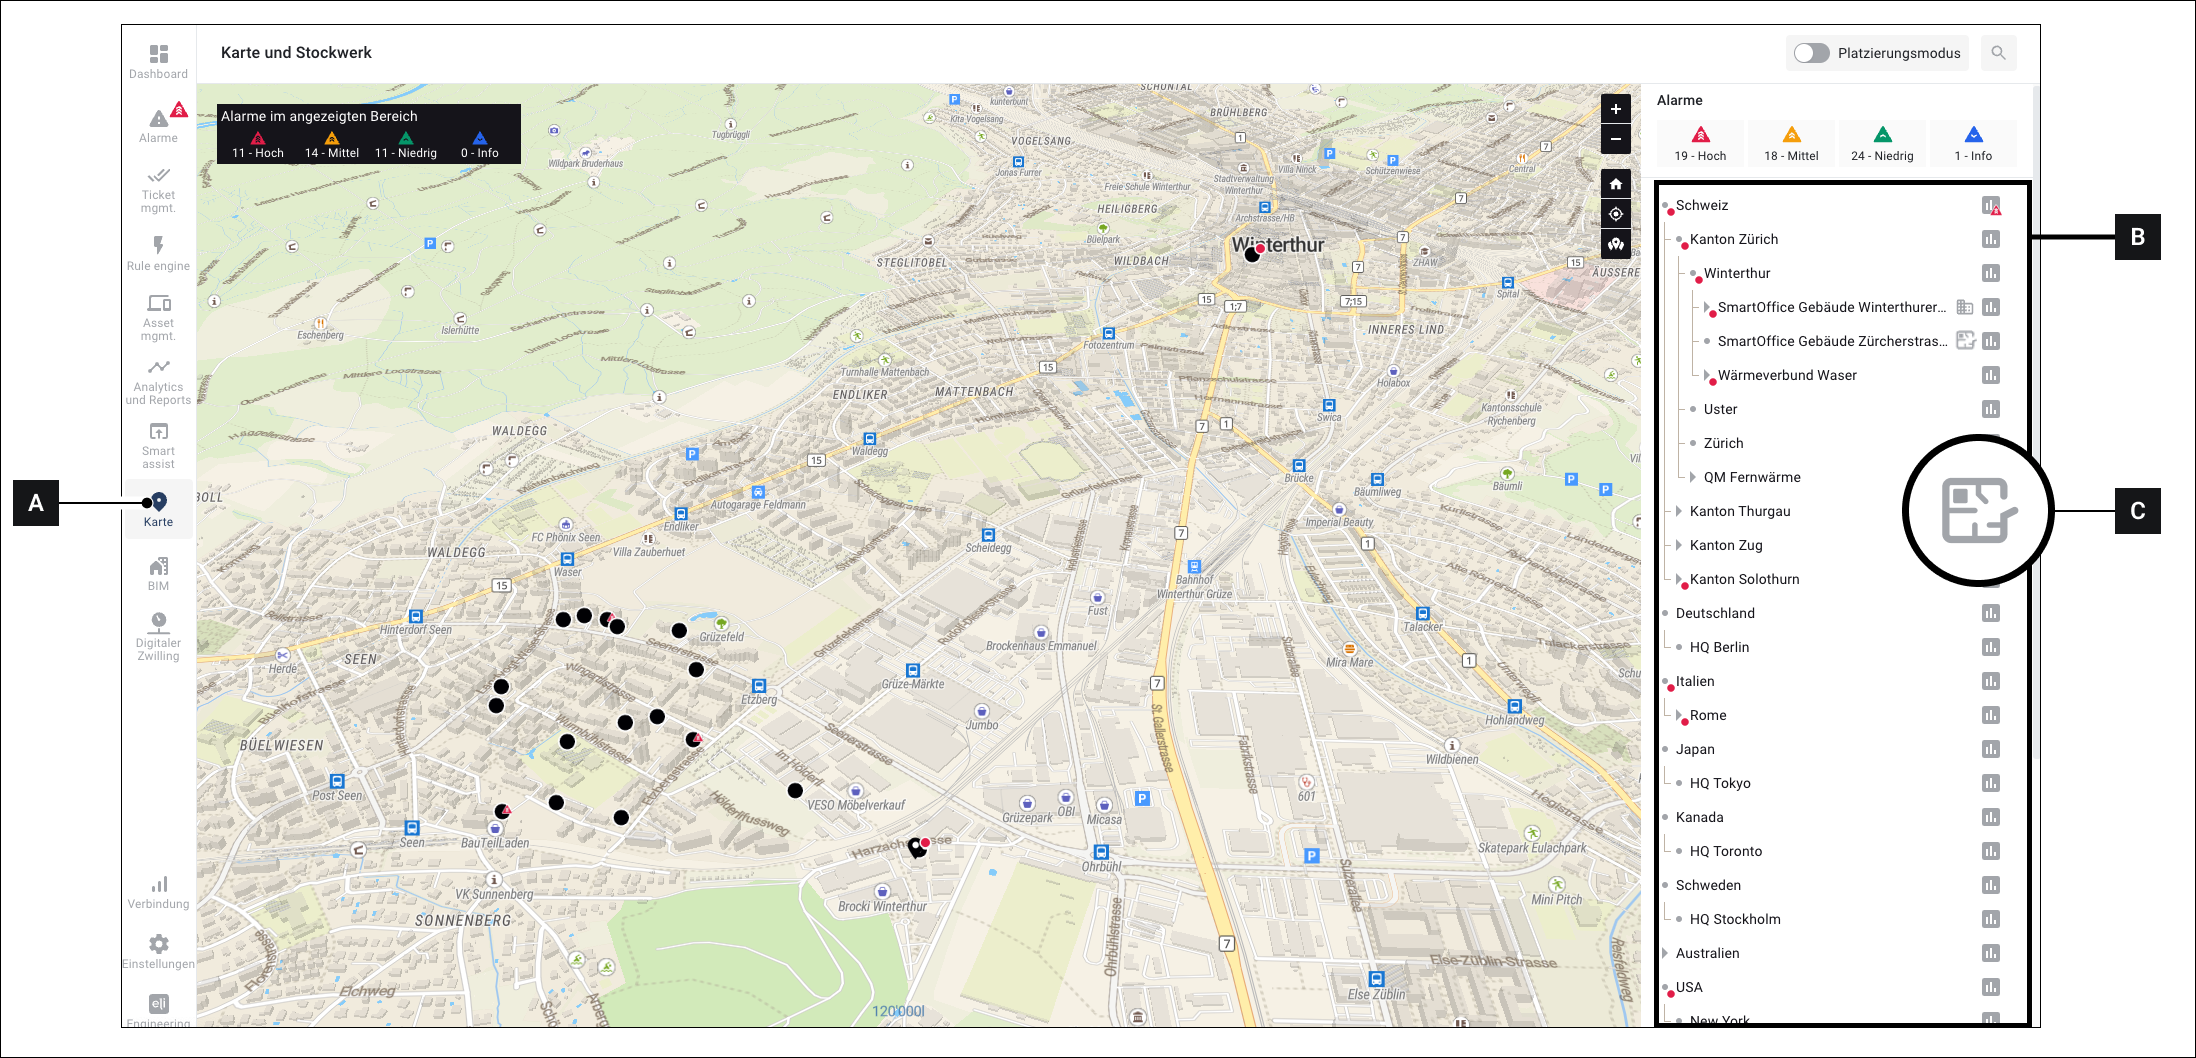
Task: Filter alarms by 24 - Niedrig
Action: click(x=1882, y=144)
